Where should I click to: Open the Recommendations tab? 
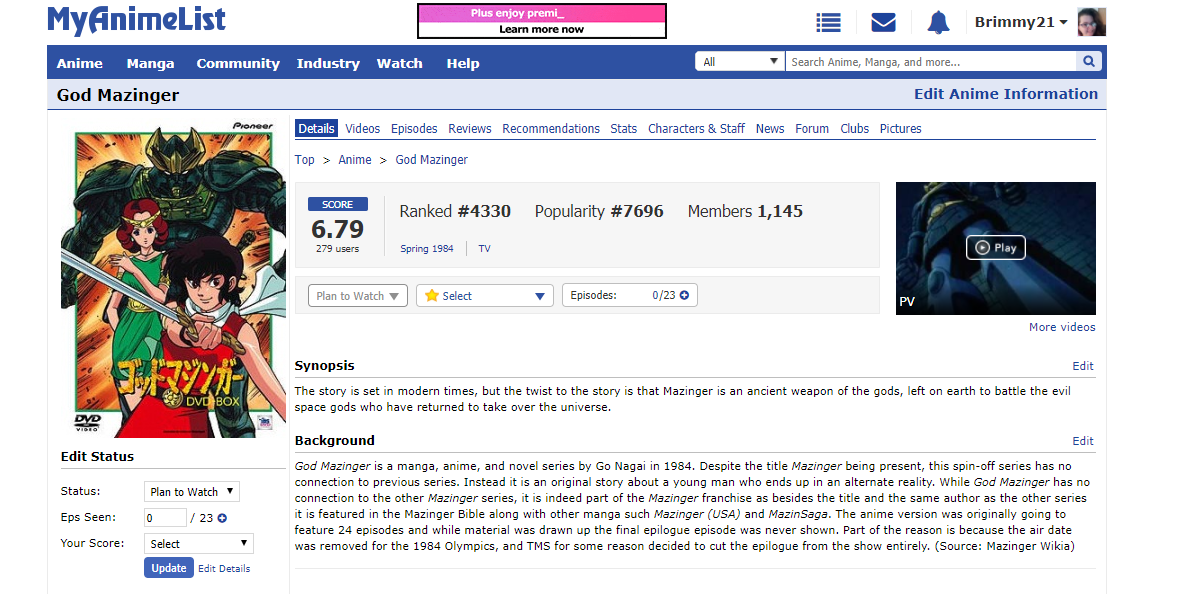pos(551,129)
